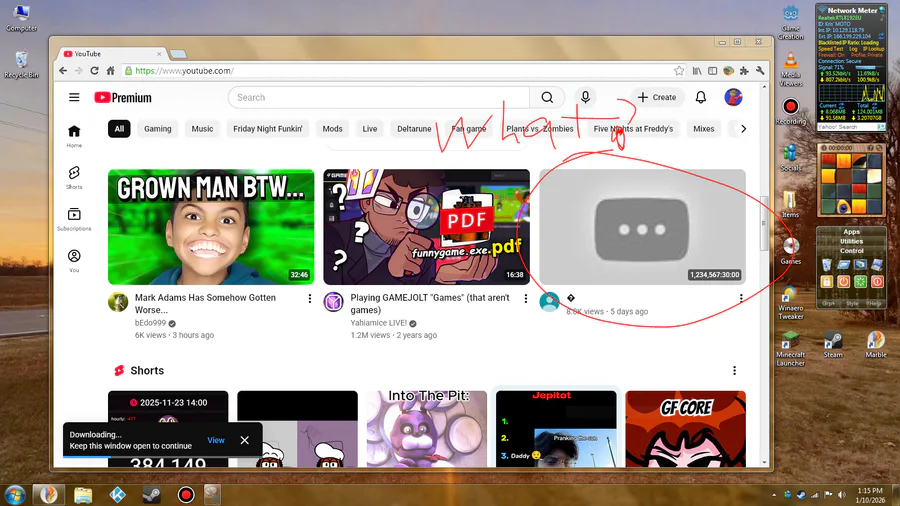Select the Music filter chip
The height and width of the screenshot is (506, 900).
click(202, 129)
